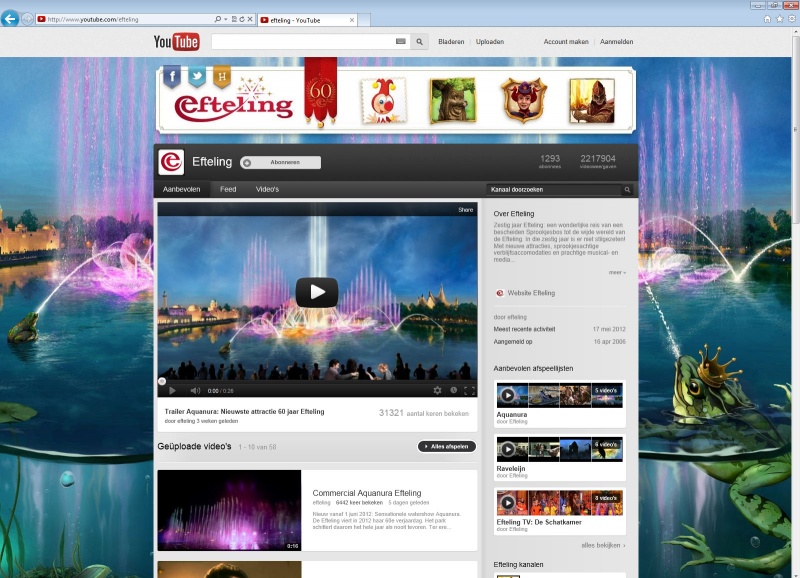The height and width of the screenshot is (578, 800).
Task: Play the Aquanura trailer with center play button
Action: [x=317, y=292]
